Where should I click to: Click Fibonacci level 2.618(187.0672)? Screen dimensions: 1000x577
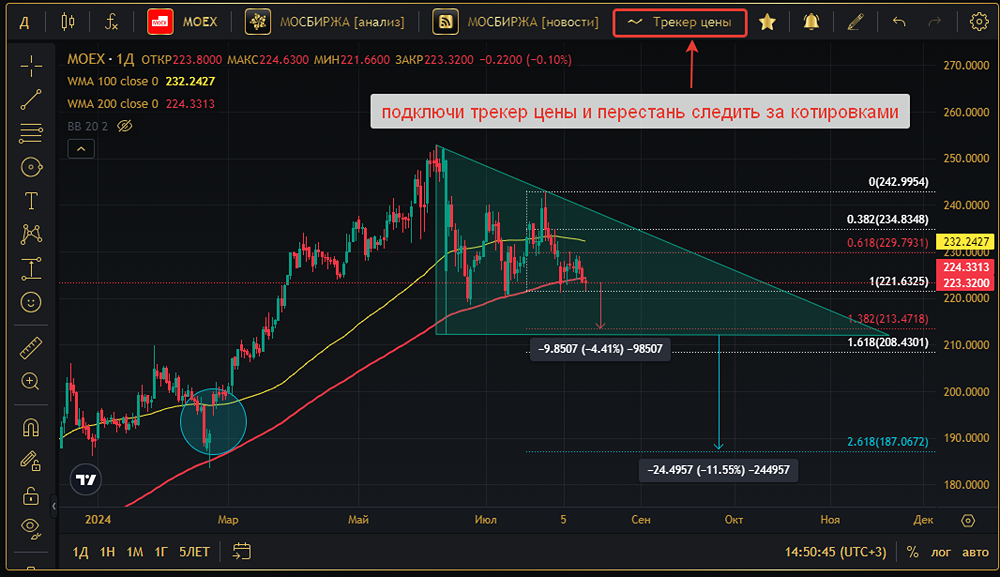point(888,442)
